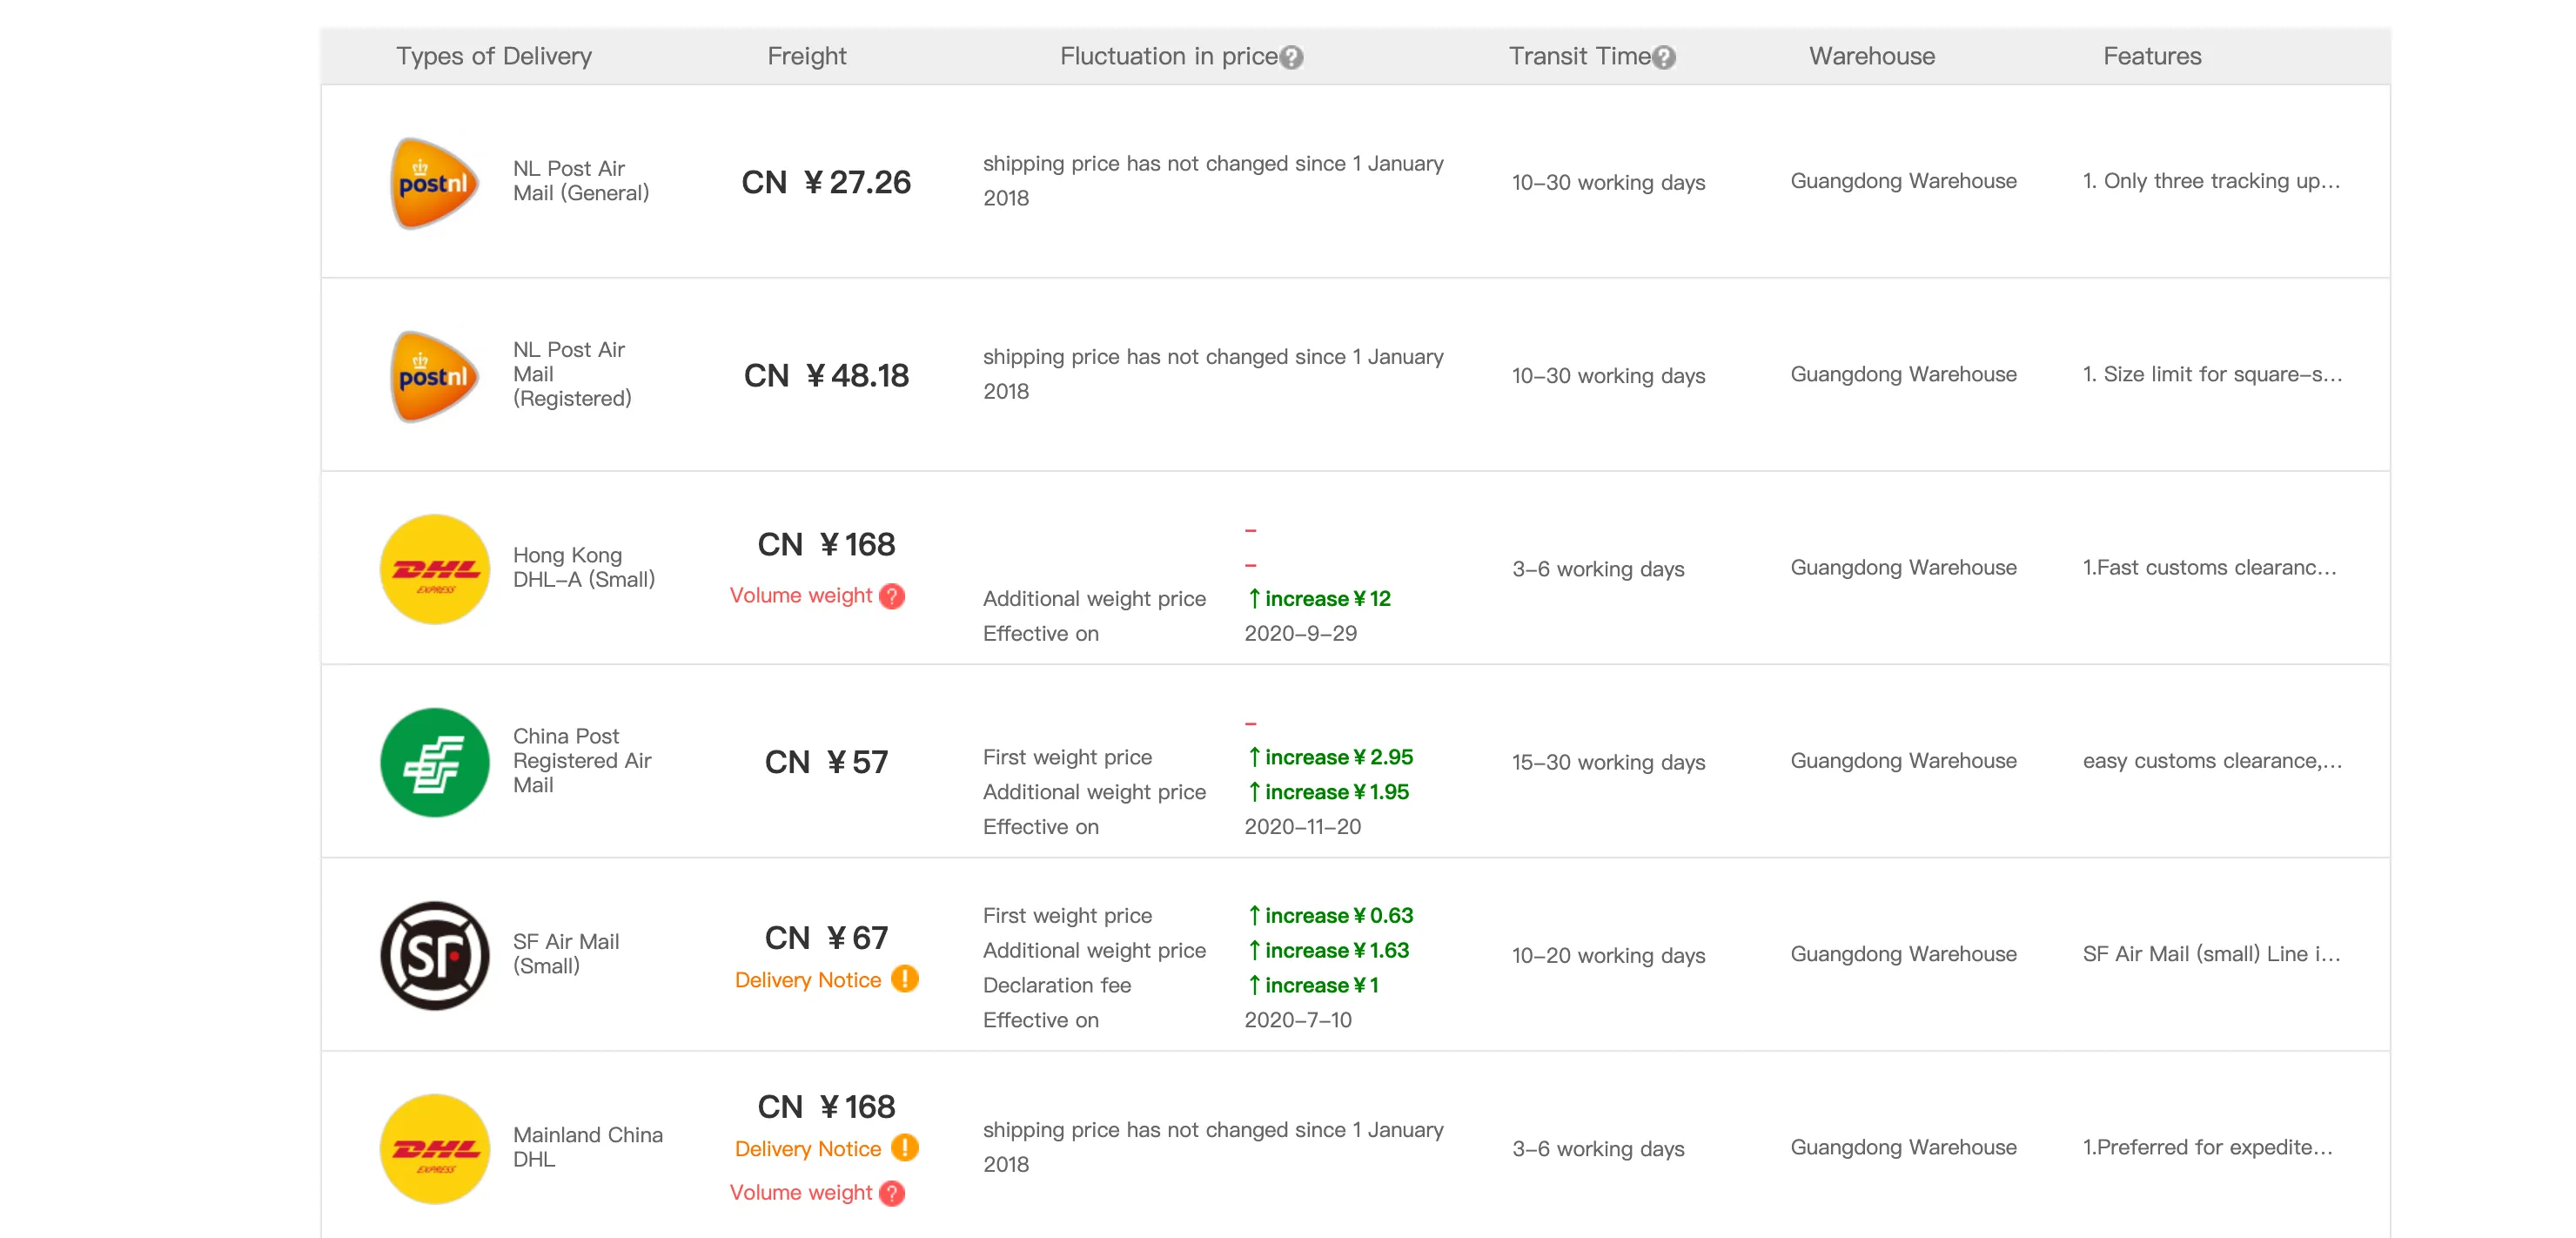Click the Warehouse column header

1872,56
